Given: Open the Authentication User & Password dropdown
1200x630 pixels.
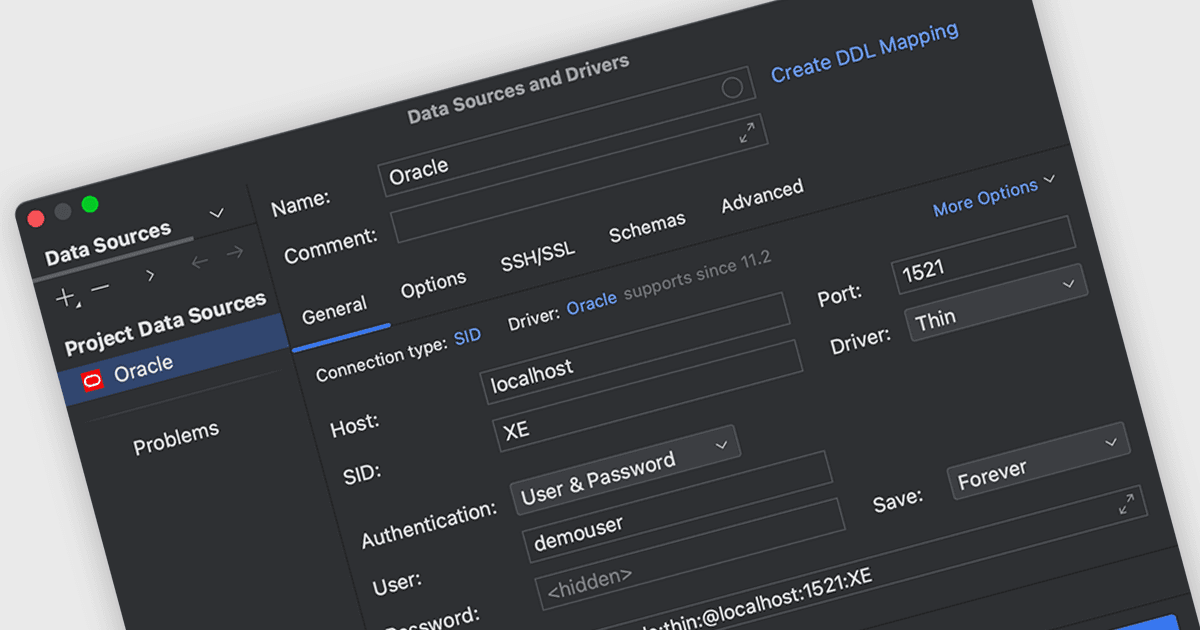Looking at the screenshot, I should [626, 471].
